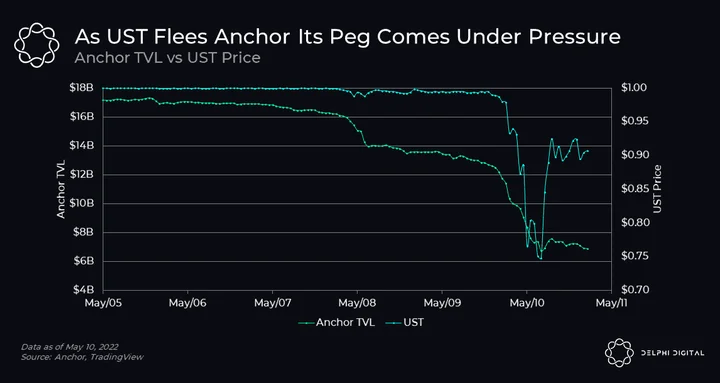Click the $18B left axis label
720x383 pixels.
pyautogui.click(x=83, y=88)
